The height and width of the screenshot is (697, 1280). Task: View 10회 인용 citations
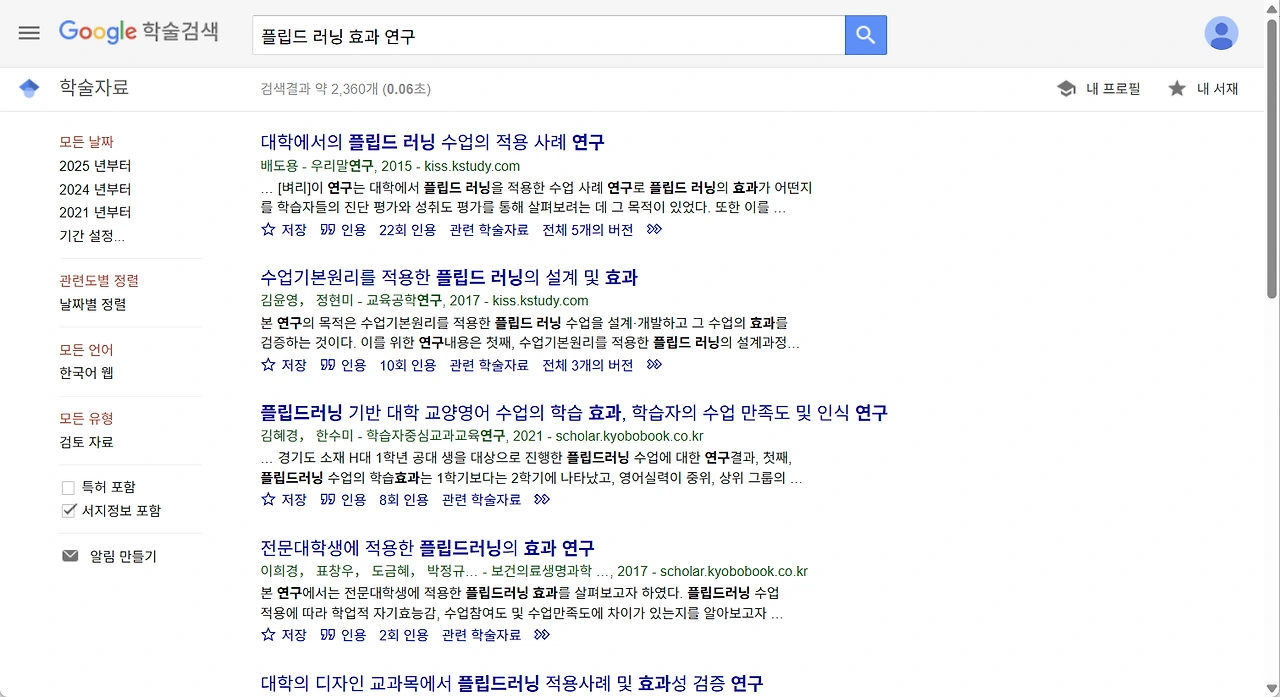click(x=407, y=365)
